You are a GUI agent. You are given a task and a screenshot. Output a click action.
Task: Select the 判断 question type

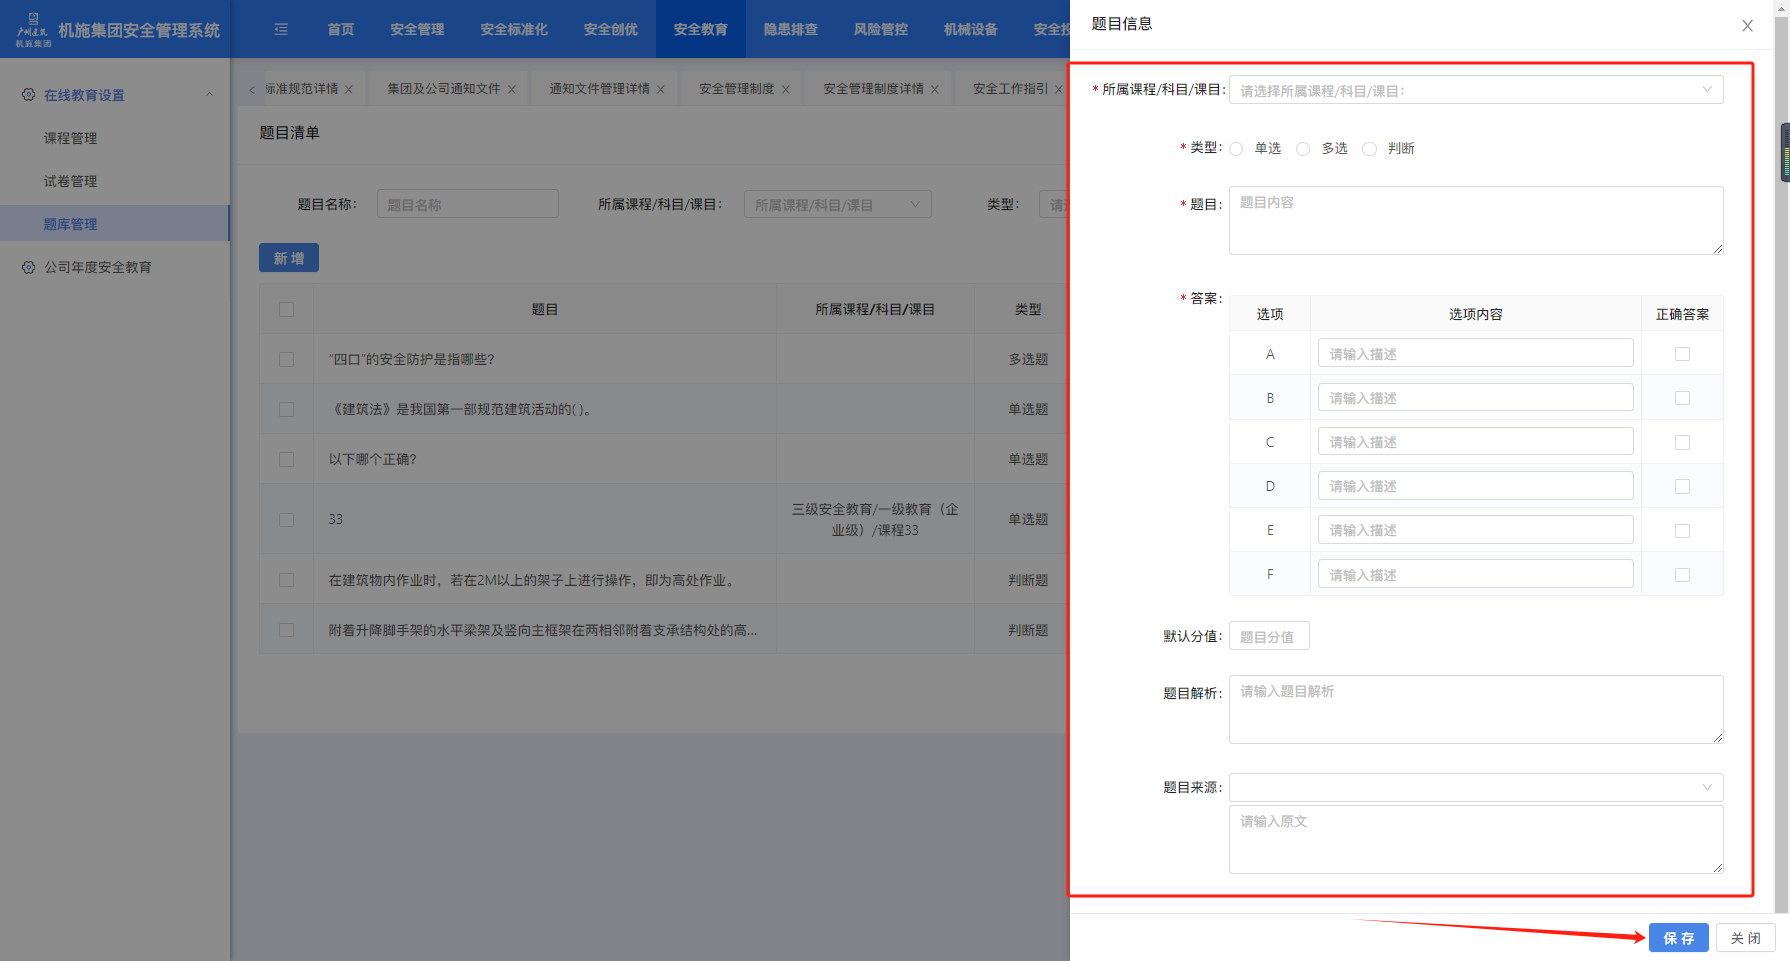point(1370,149)
